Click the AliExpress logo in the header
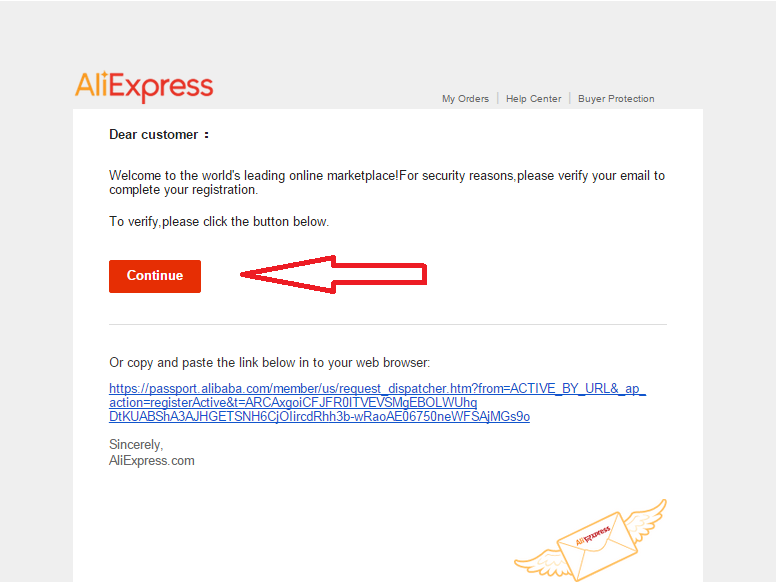 coord(144,87)
